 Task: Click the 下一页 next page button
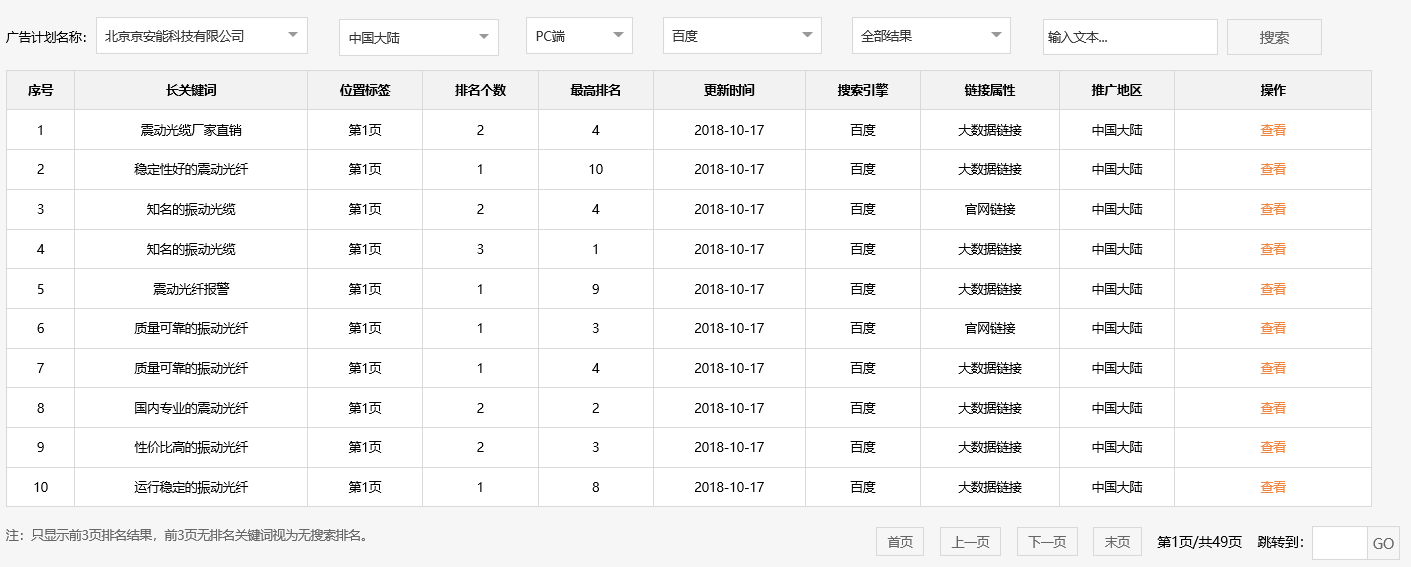click(1047, 542)
